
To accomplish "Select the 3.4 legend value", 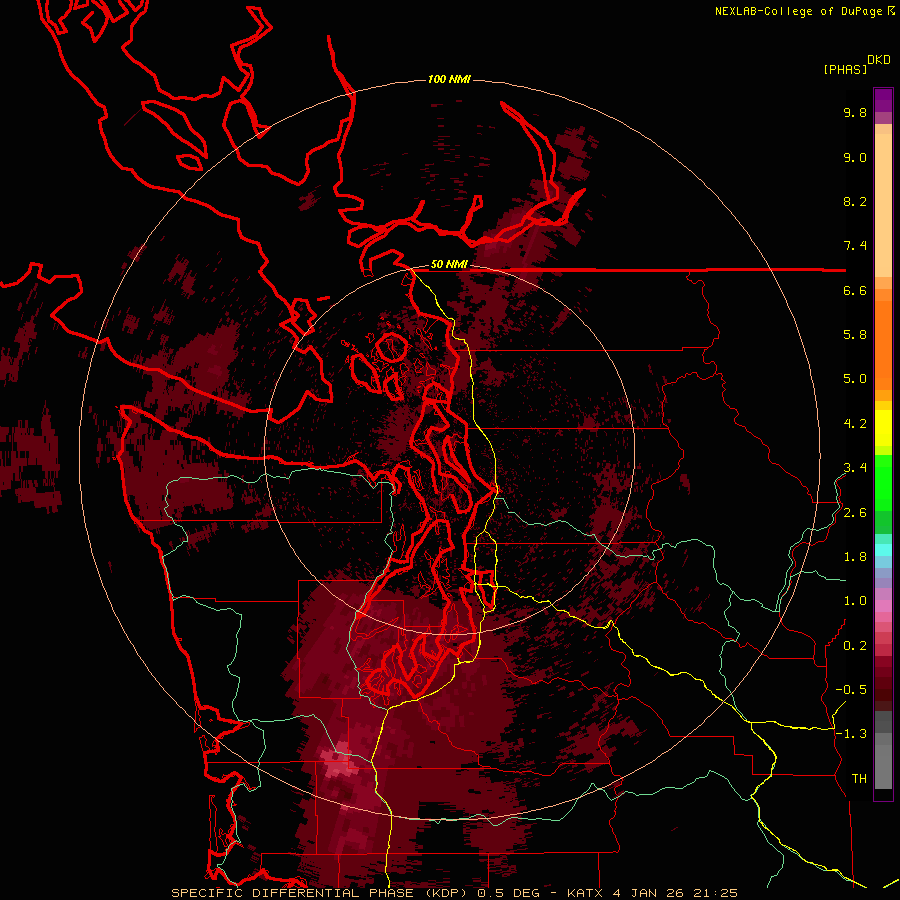I will 855,468.
